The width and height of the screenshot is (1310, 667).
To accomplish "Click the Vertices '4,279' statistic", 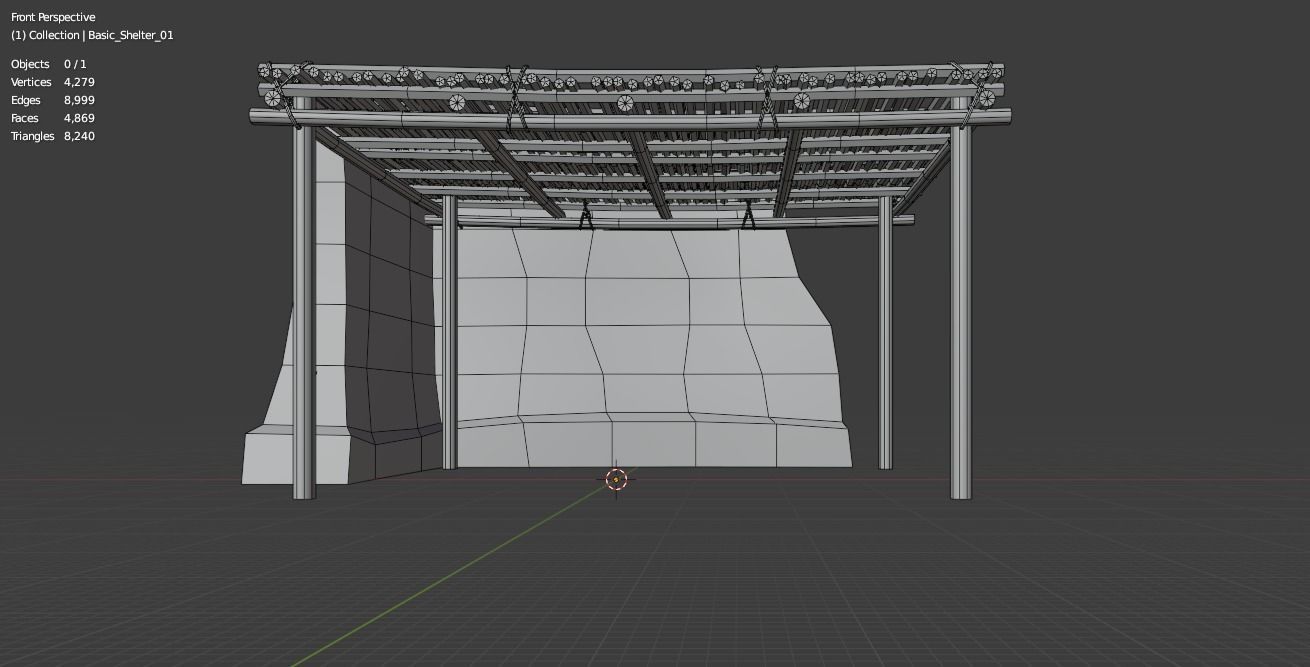I will pyautogui.click(x=79, y=82).
